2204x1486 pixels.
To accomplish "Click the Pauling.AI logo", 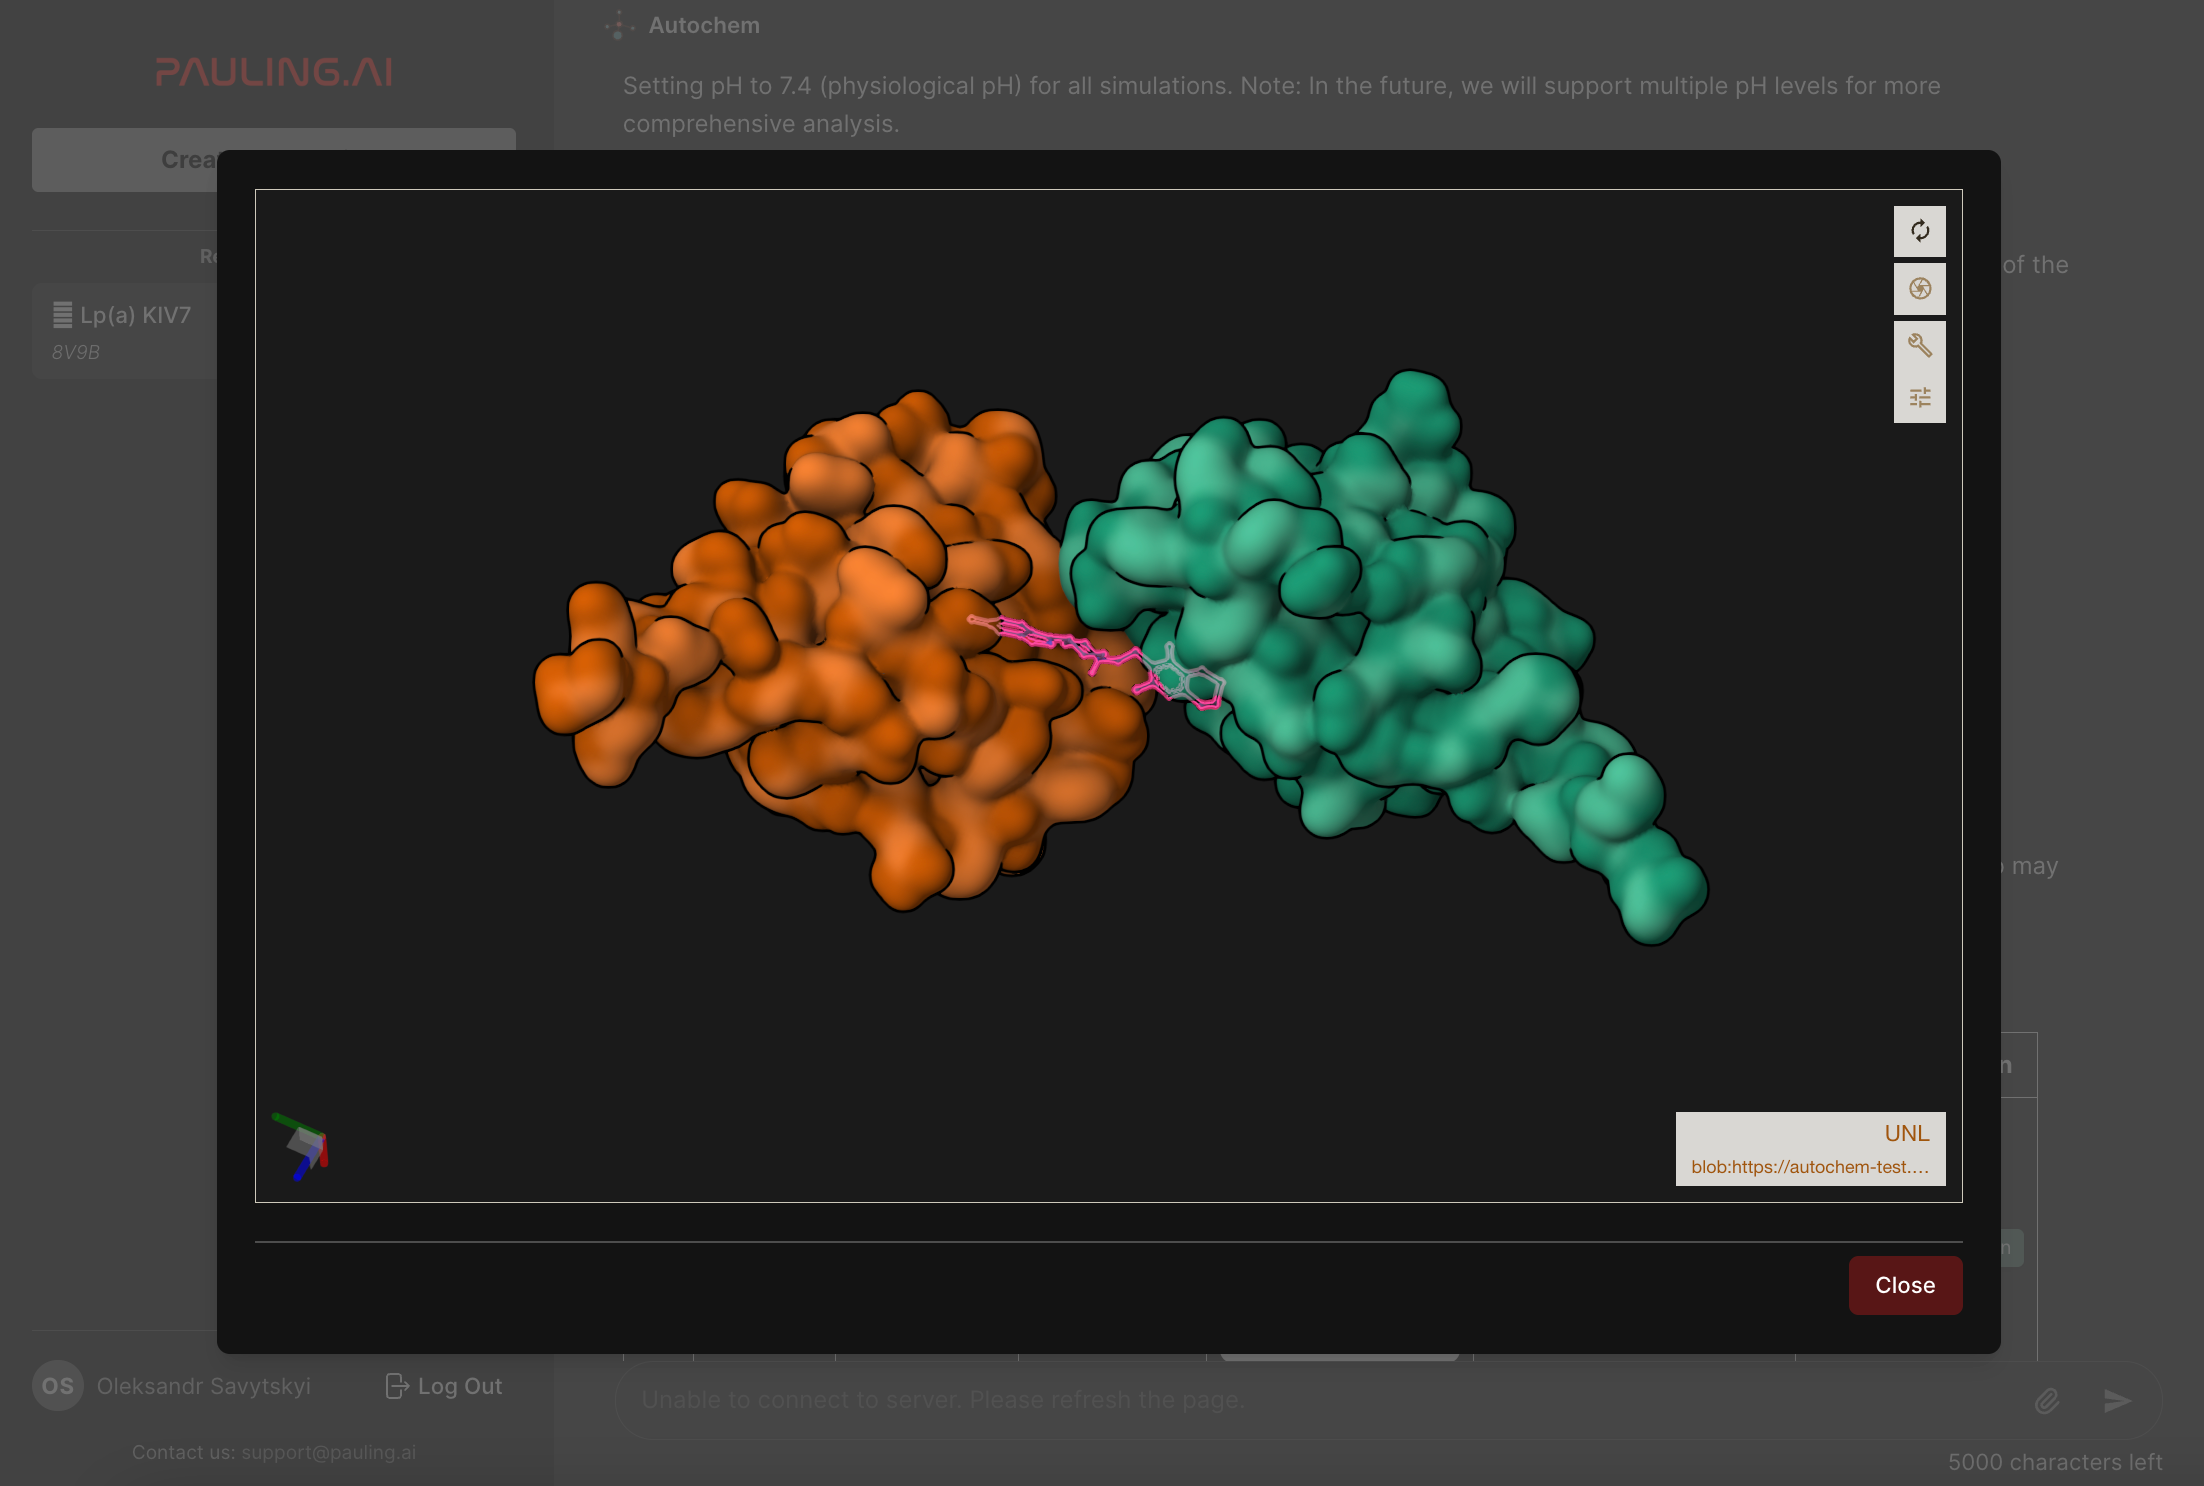I will (273, 71).
